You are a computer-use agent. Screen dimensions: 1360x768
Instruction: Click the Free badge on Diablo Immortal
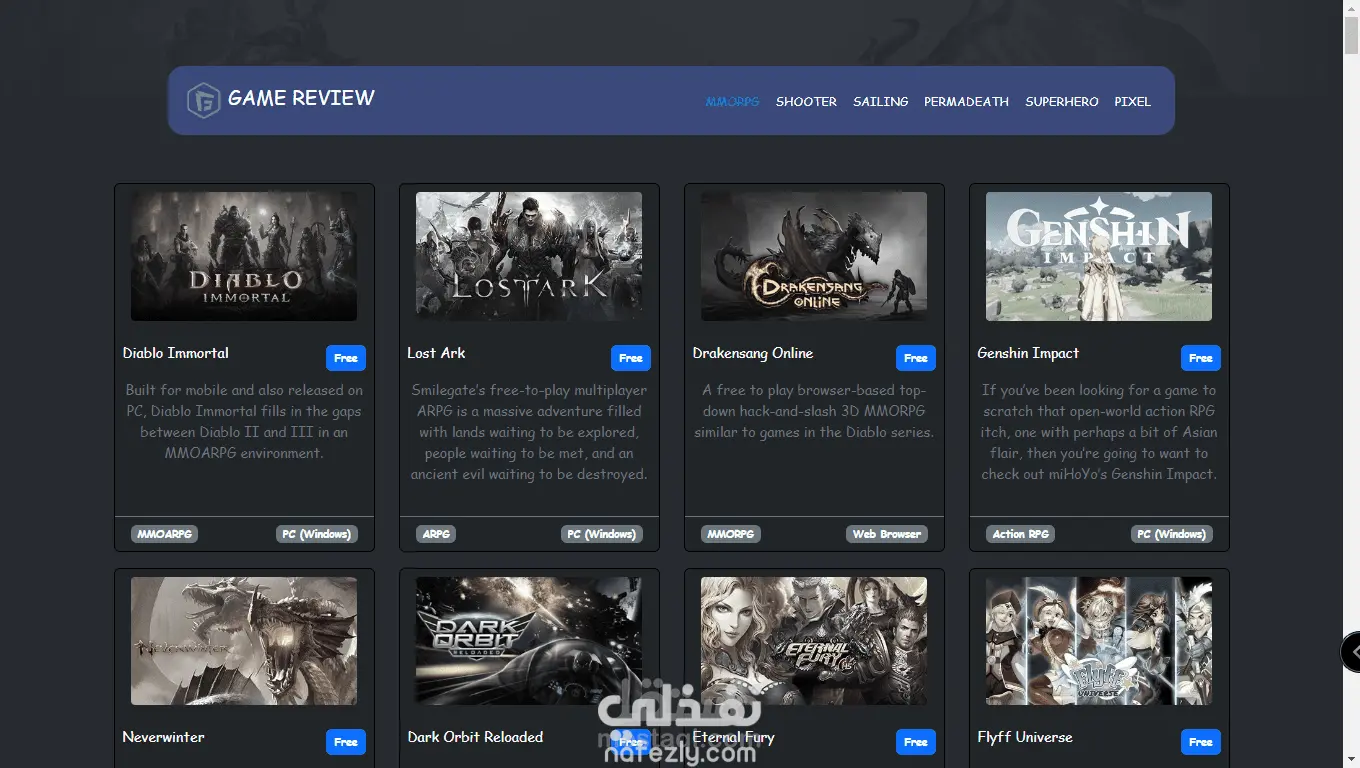(346, 358)
